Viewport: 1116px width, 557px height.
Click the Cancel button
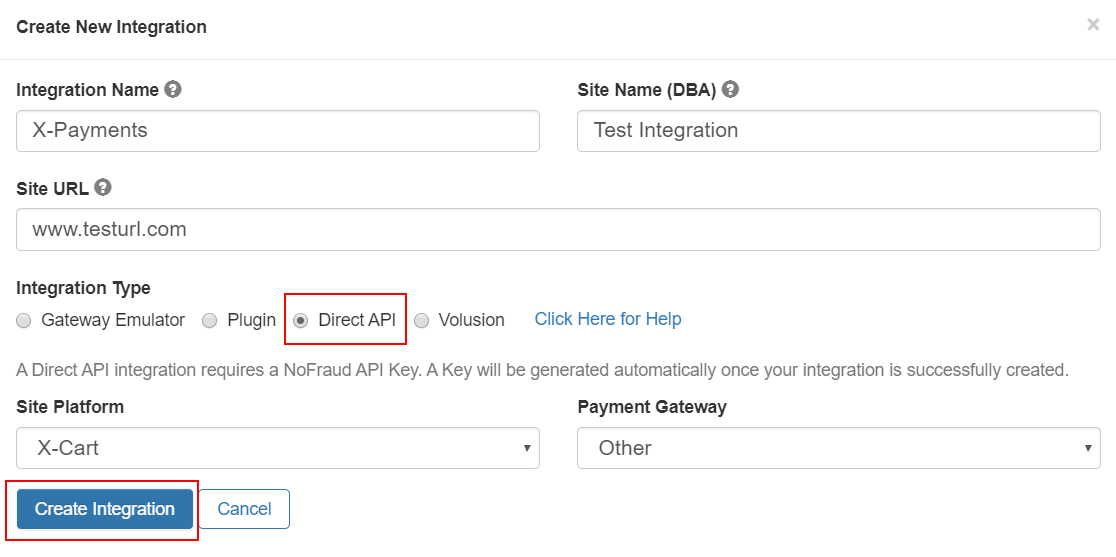(244, 509)
